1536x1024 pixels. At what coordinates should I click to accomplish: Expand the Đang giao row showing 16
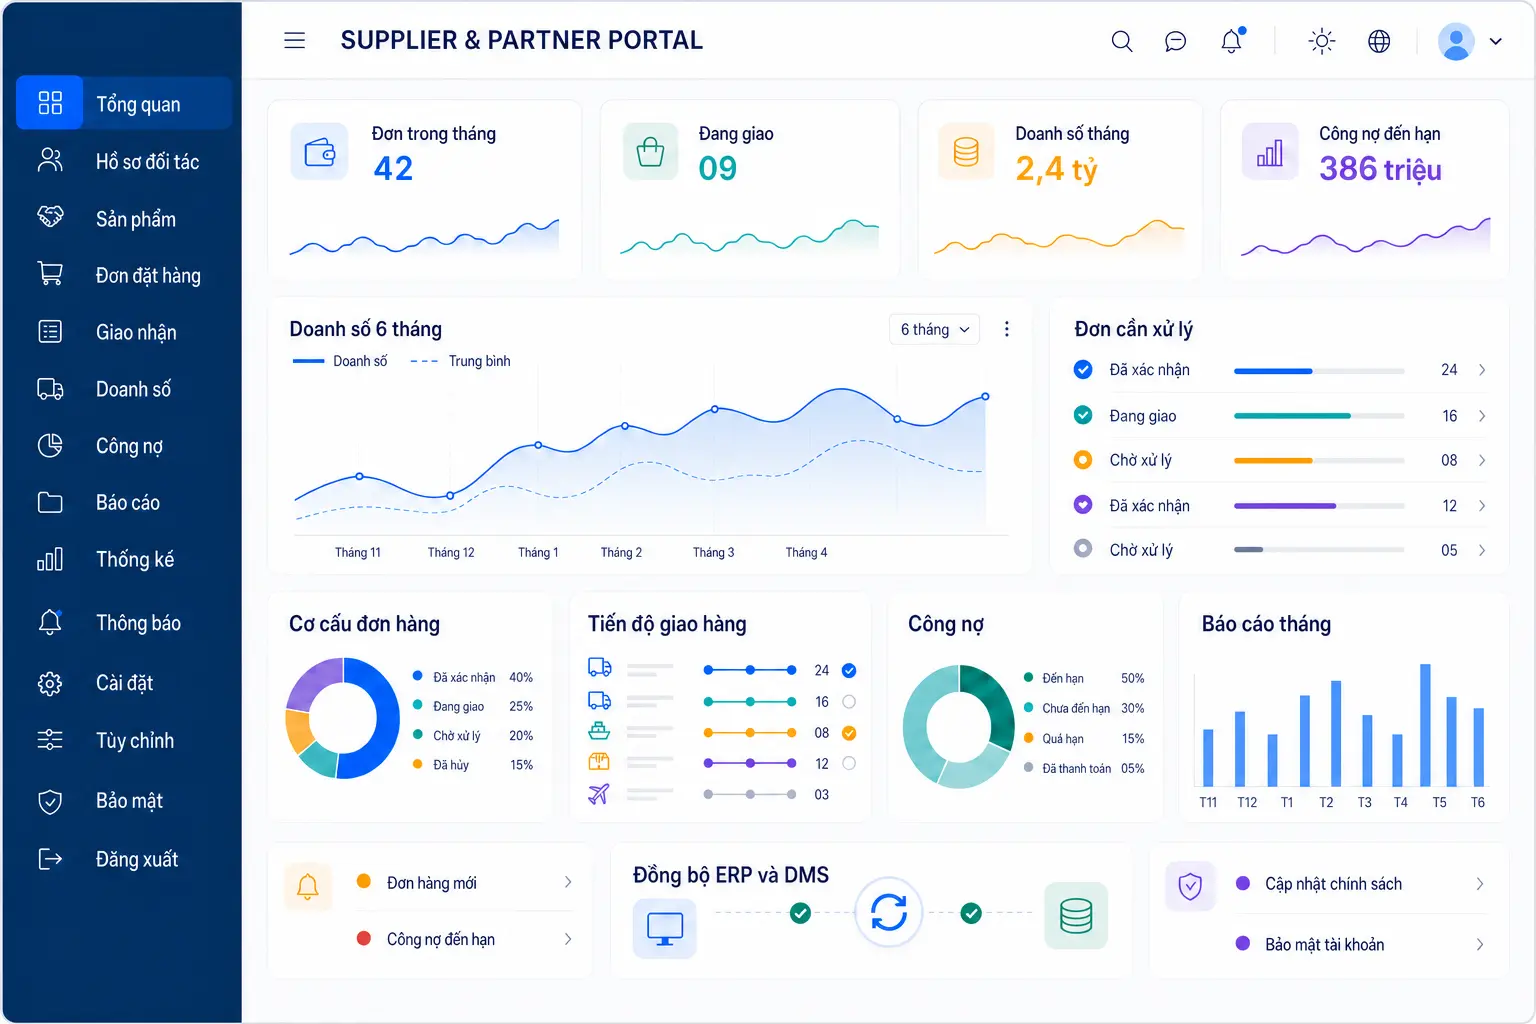point(1482,416)
